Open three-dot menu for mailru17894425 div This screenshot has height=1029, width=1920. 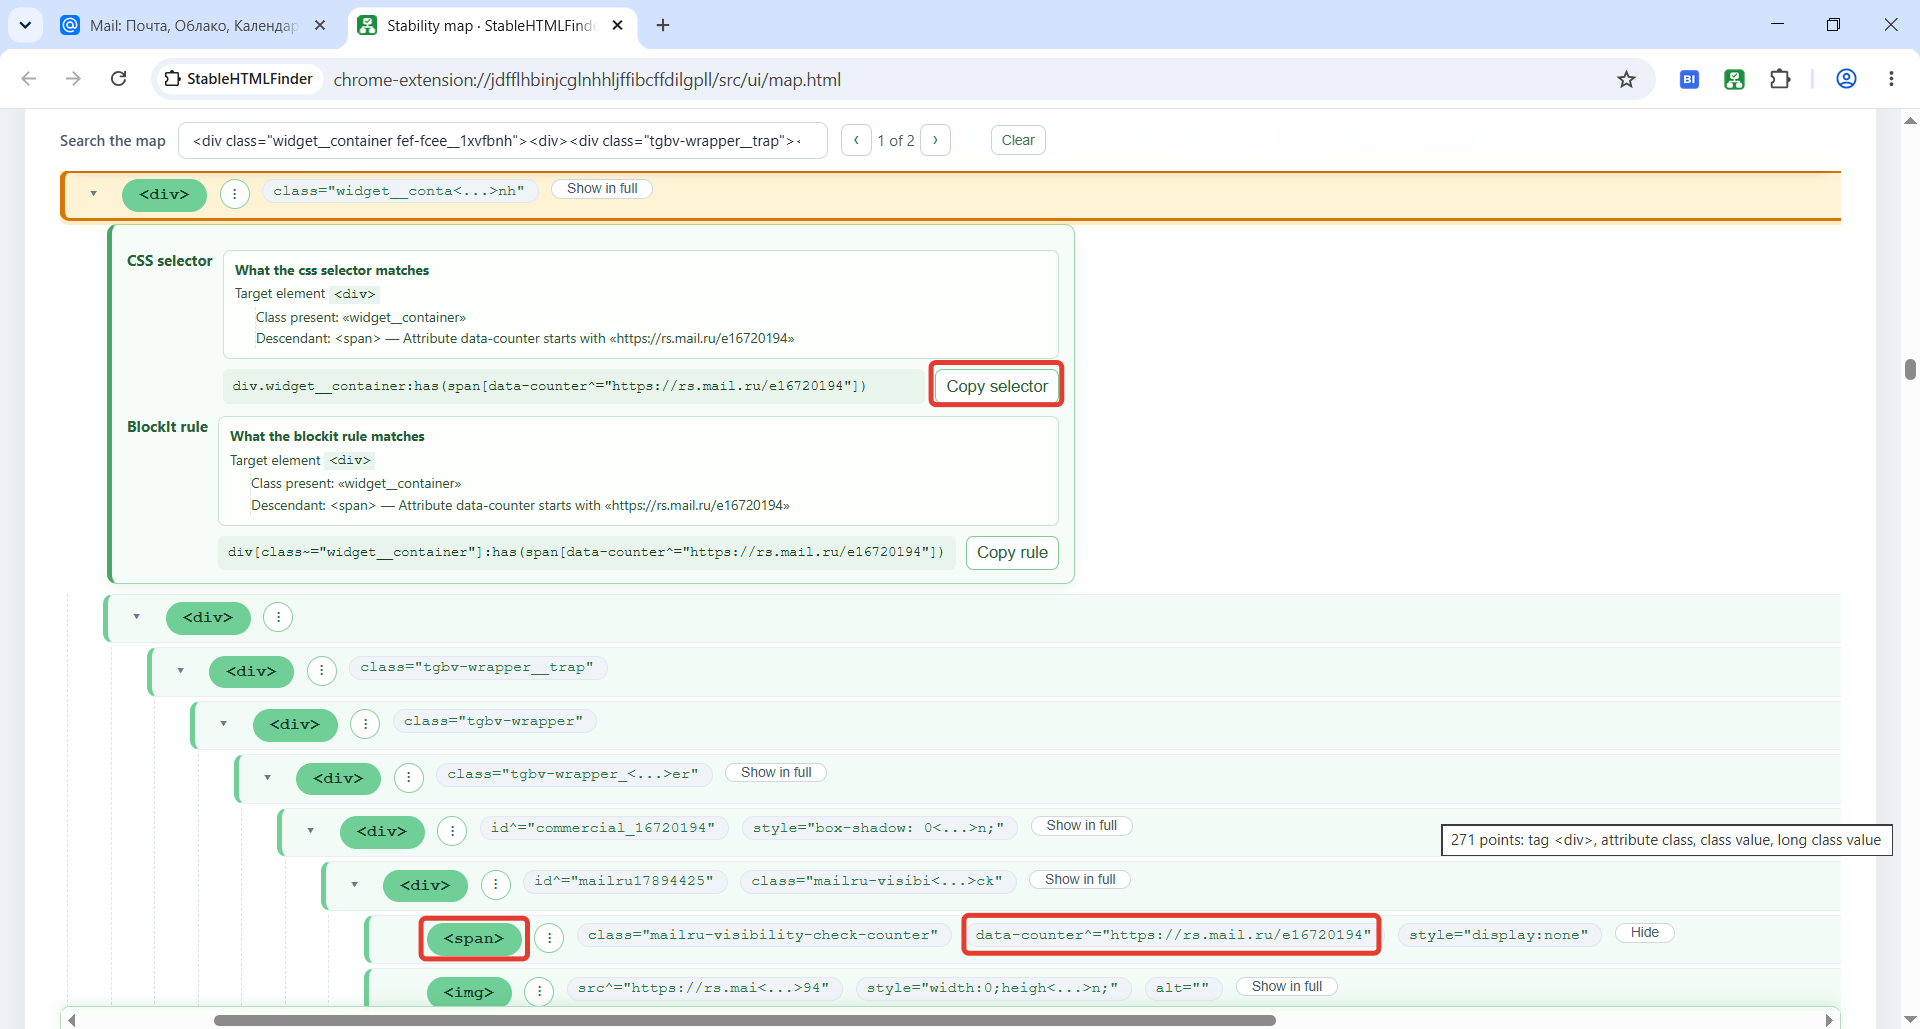495,884
